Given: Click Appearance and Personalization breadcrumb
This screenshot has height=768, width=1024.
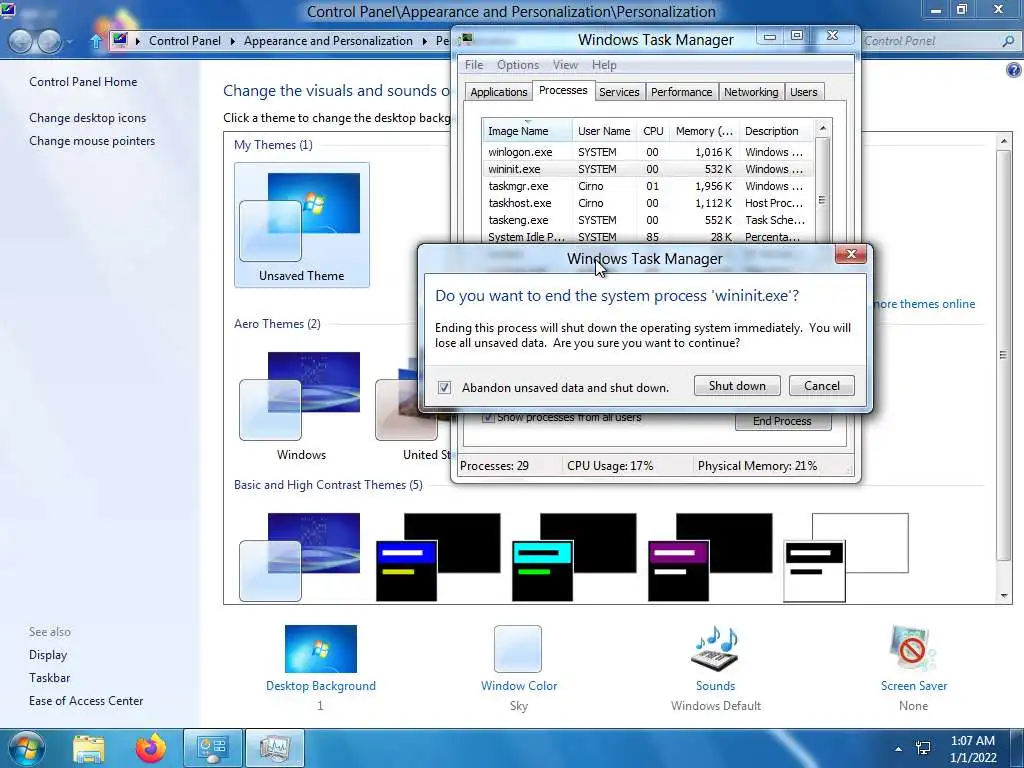Looking at the screenshot, I should click(x=328, y=40).
